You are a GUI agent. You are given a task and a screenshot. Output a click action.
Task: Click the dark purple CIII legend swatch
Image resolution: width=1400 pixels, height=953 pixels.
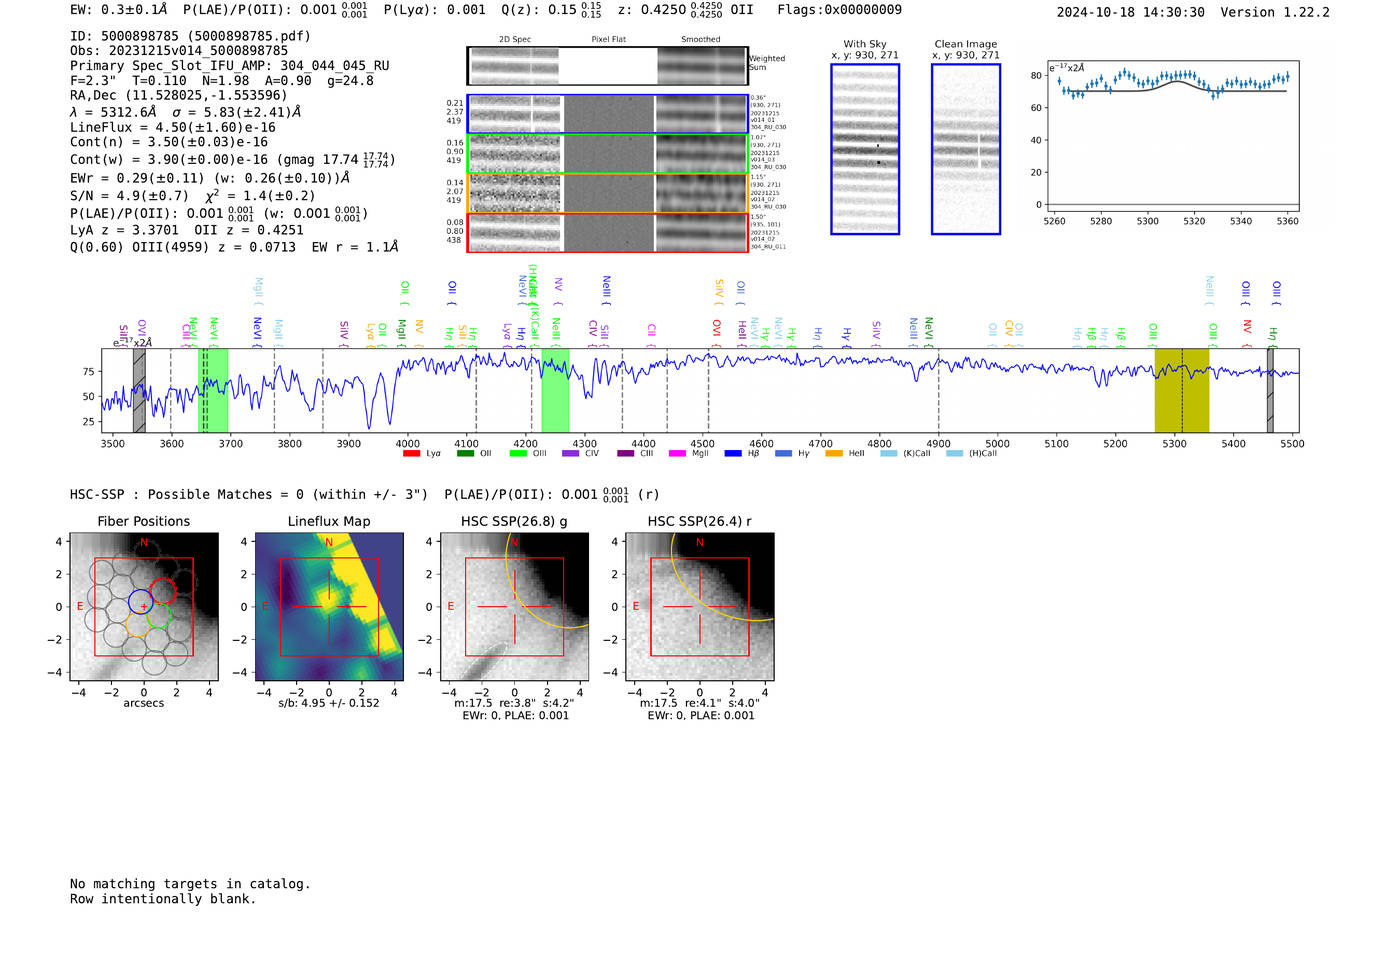tap(625, 453)
